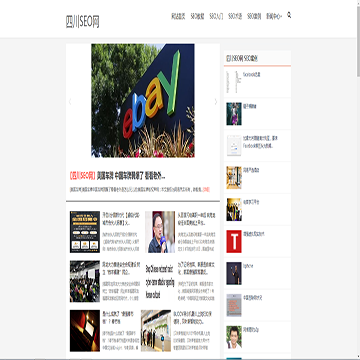360x360 pixels.
Task: Open the sidebar presenter on stage thumbnail
Action: (x=234, y=273)
